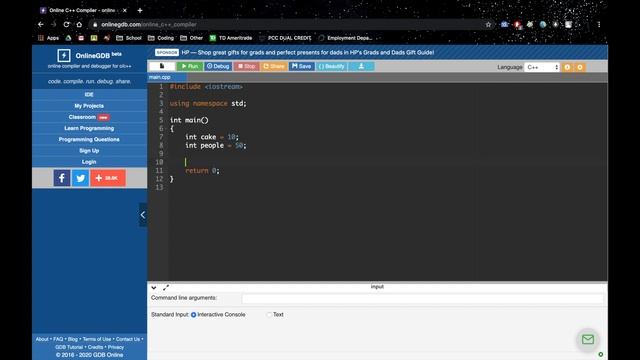This screenshot has height=360, width=640.
Task: Beautify the source code
Action: coord(331,66)
